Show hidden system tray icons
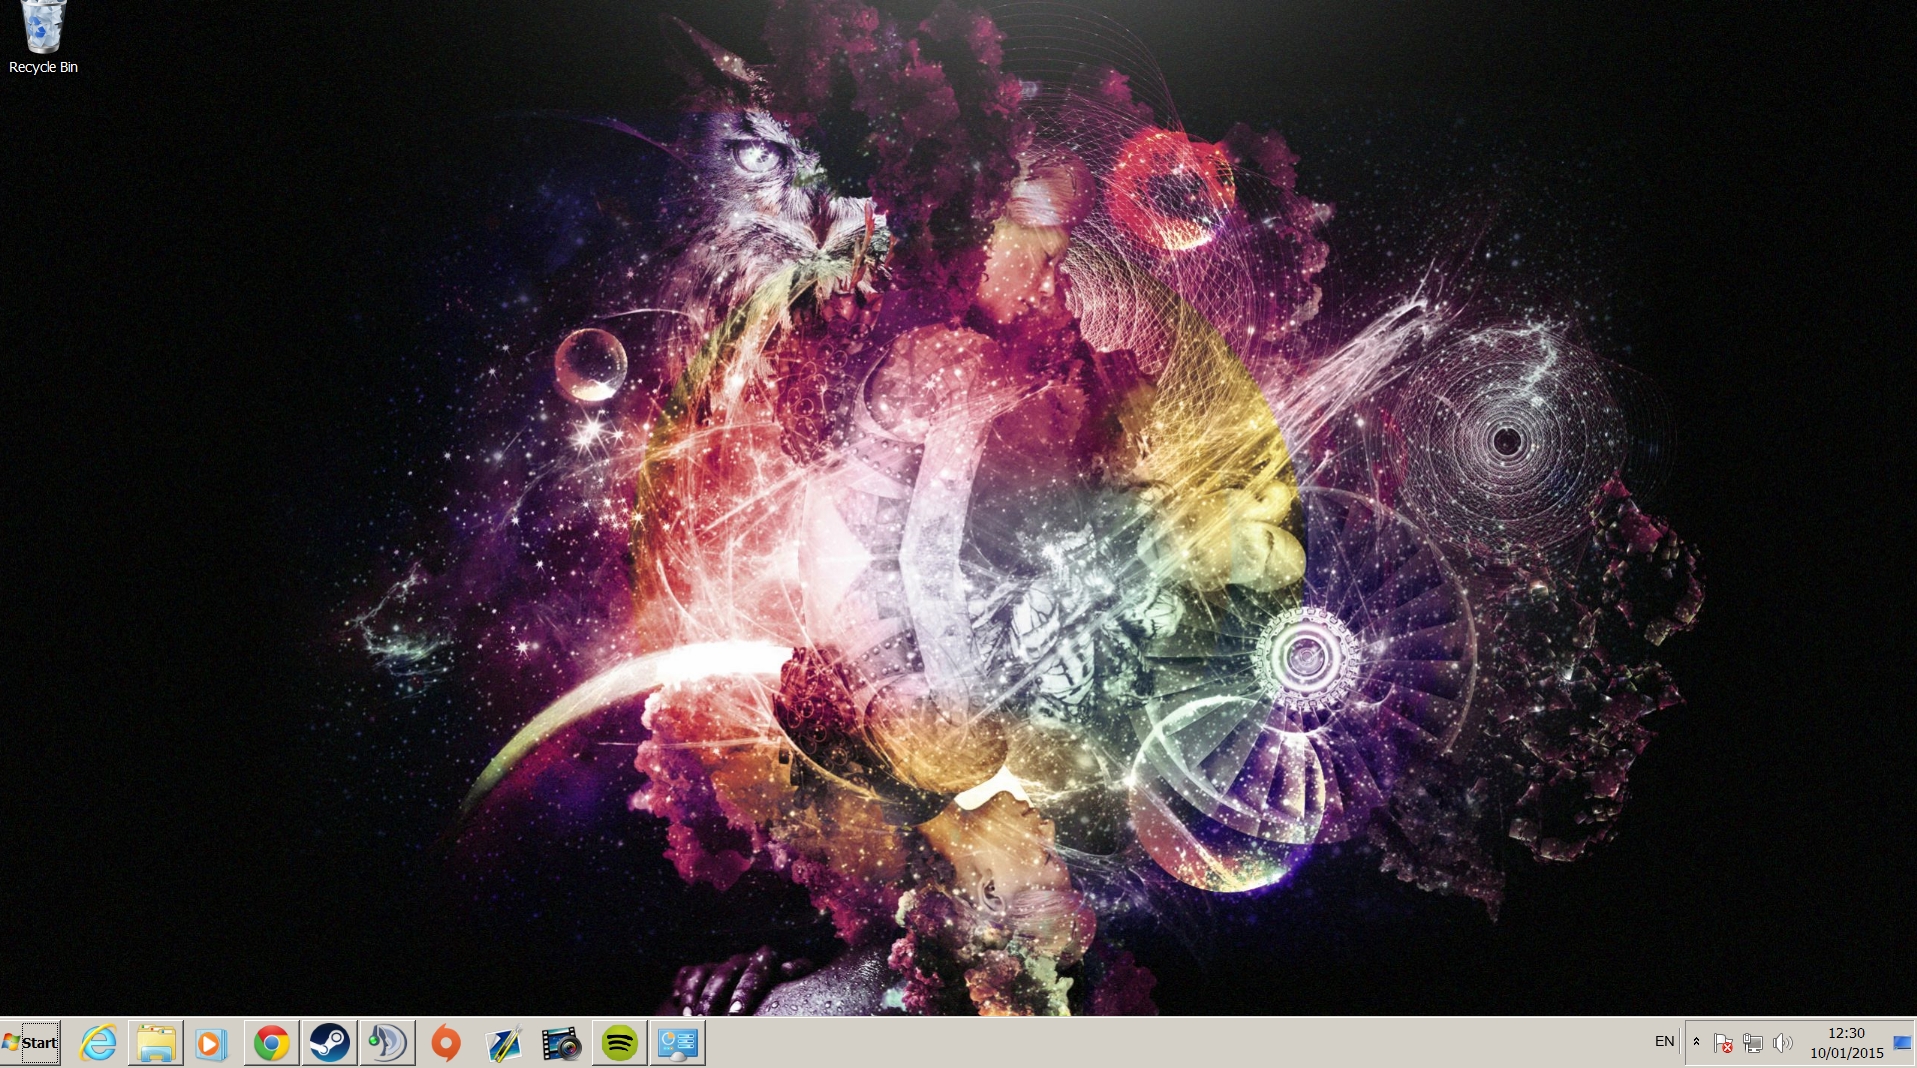Screen dimensions: 1917x1068 point(1696,1042)
